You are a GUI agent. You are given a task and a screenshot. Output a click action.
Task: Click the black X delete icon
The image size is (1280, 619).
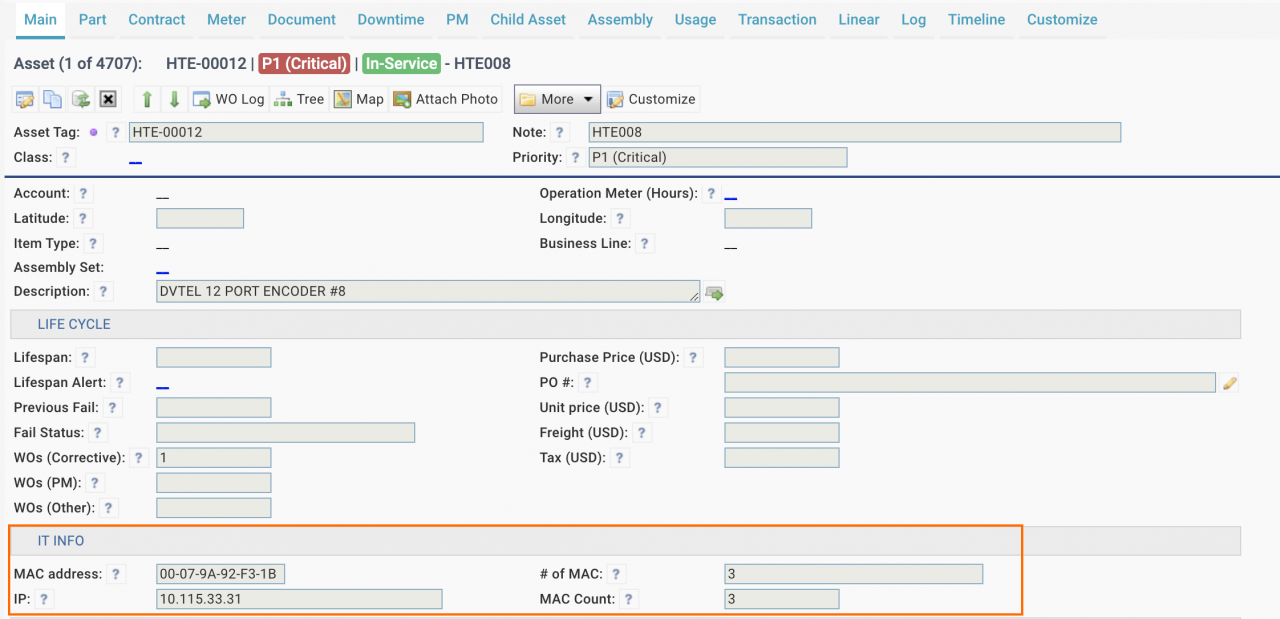pos(108,99)
